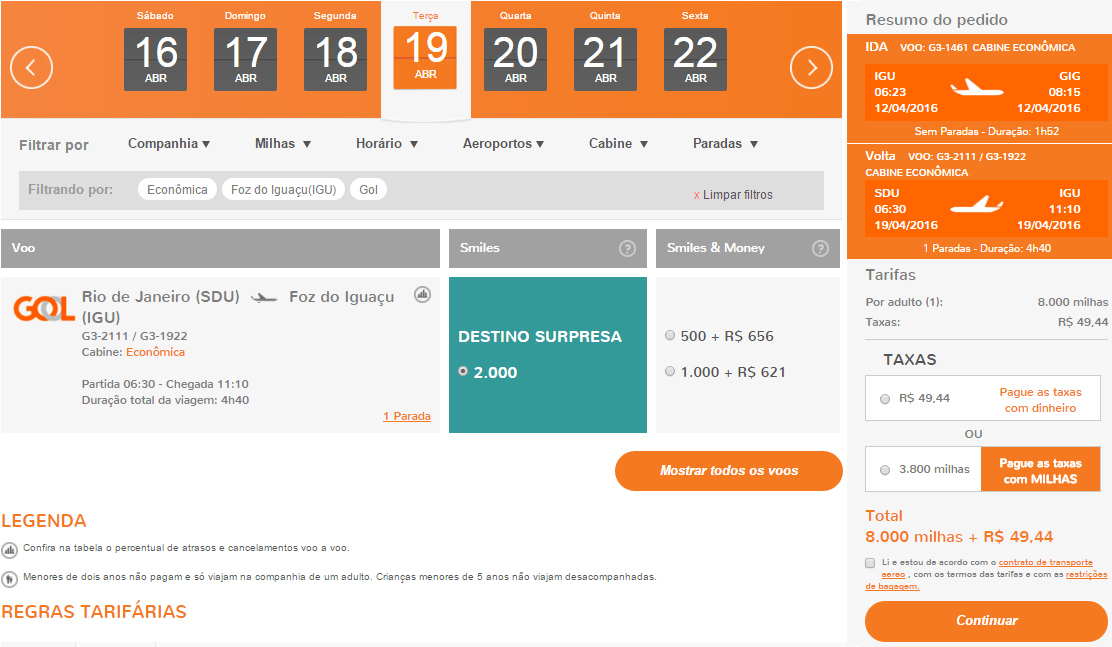Click the Total 8.000 milhas + R$ 49,44 amount

pyautogui.click(x=959, y=537)
